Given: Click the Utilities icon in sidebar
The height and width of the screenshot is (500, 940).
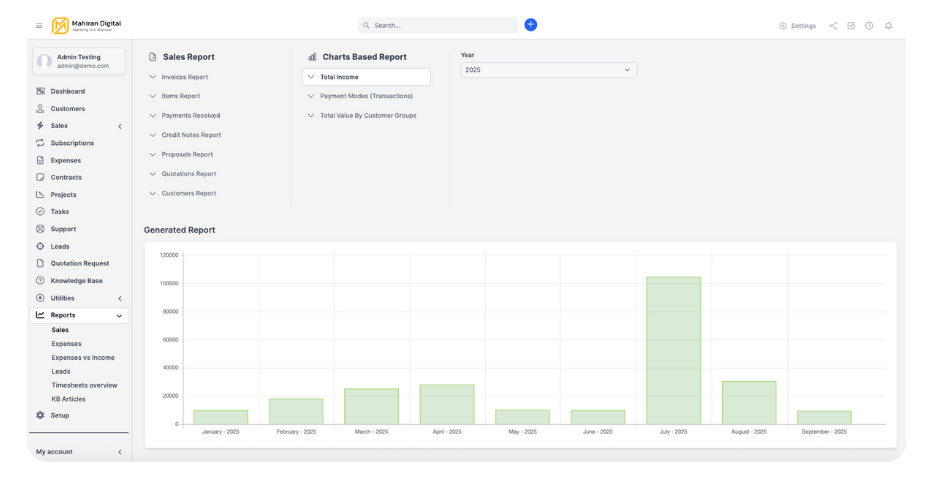Looking at the screenshot, I should point(40,298).
